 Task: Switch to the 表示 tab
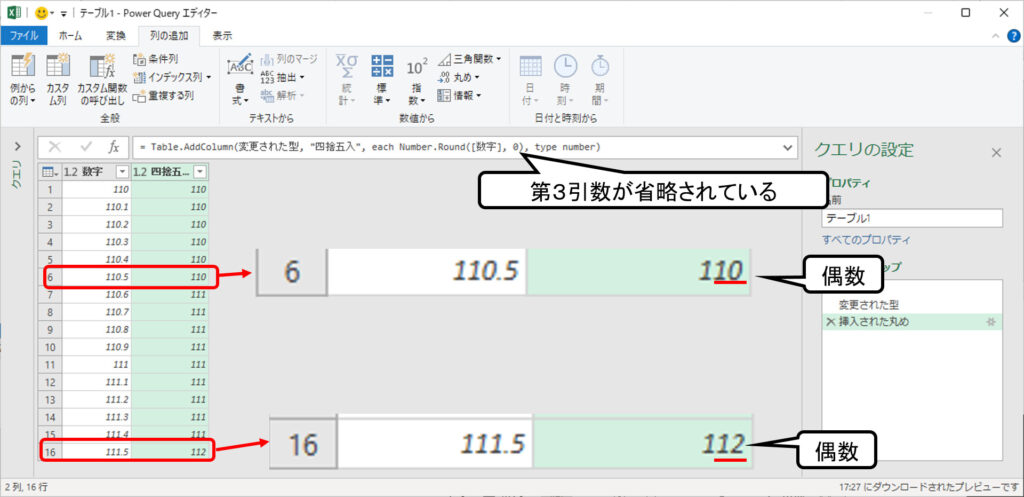pyautogui.click(x=222, y=36)
